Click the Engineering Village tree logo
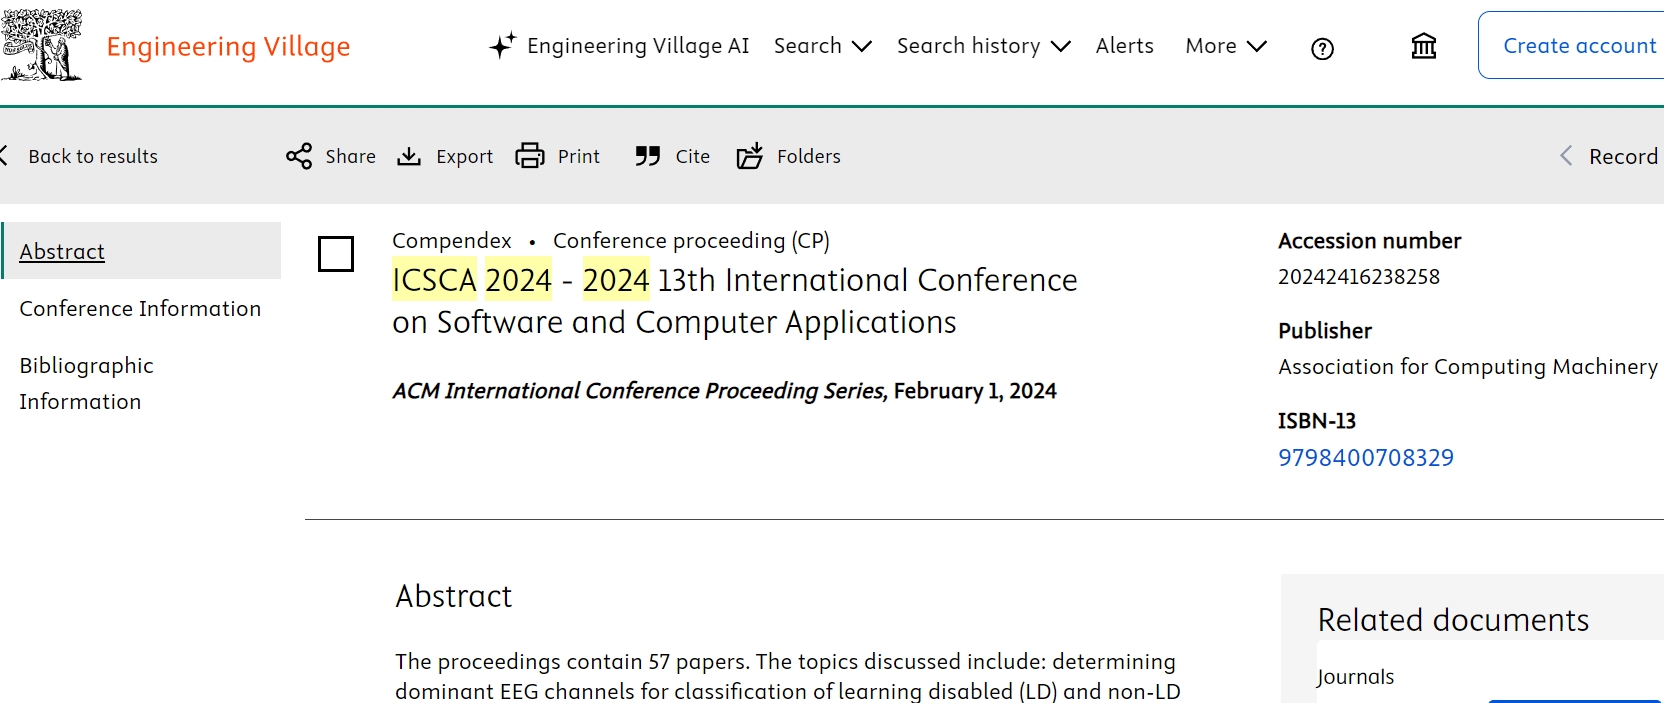 41,46
